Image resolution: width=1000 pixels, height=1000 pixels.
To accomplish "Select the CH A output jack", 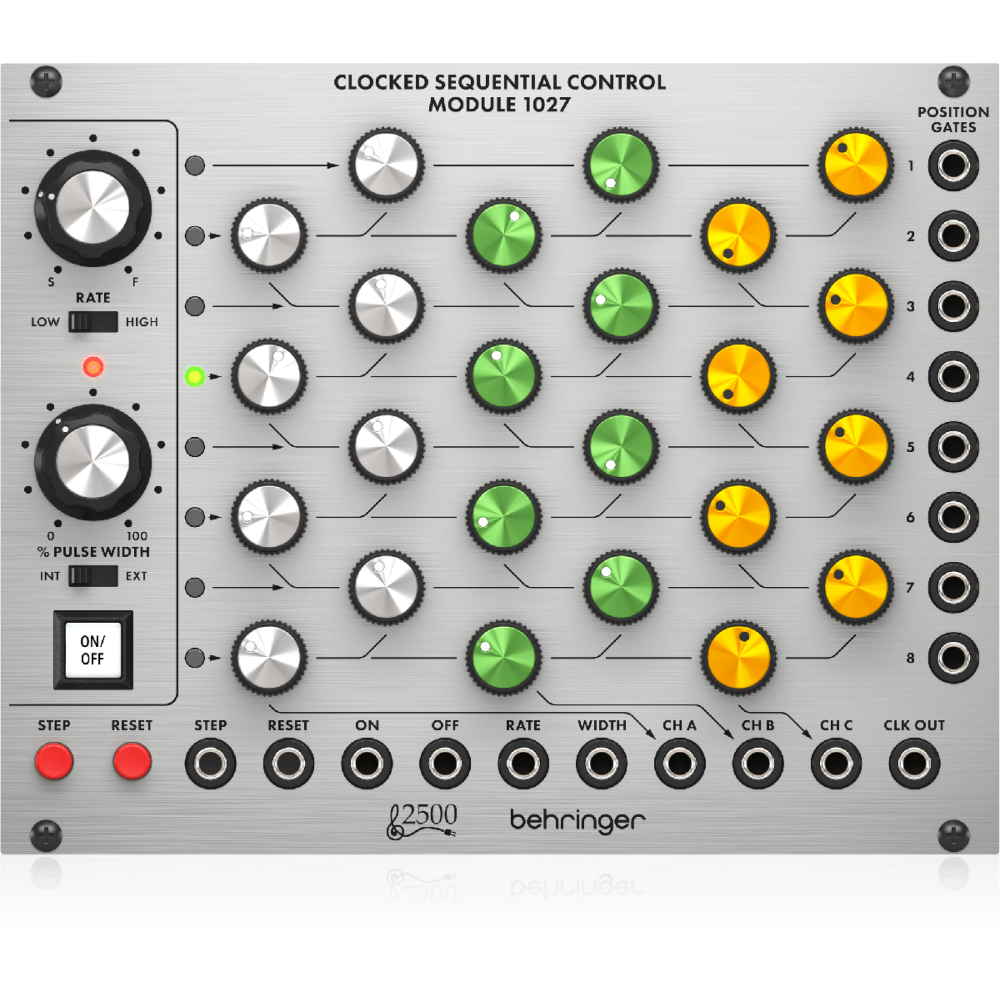I will pyautogui.click(x=680, y=762).
